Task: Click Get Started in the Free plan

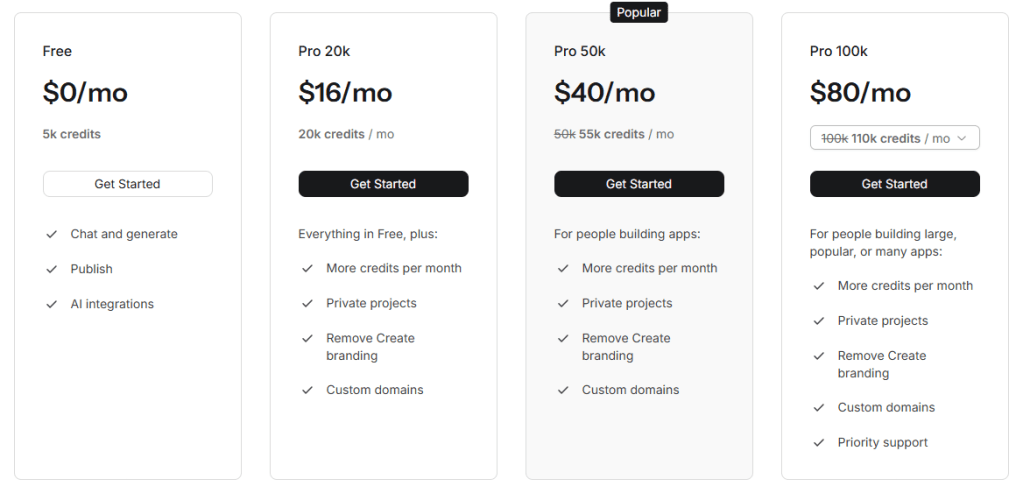Action: tap(127, 184)
